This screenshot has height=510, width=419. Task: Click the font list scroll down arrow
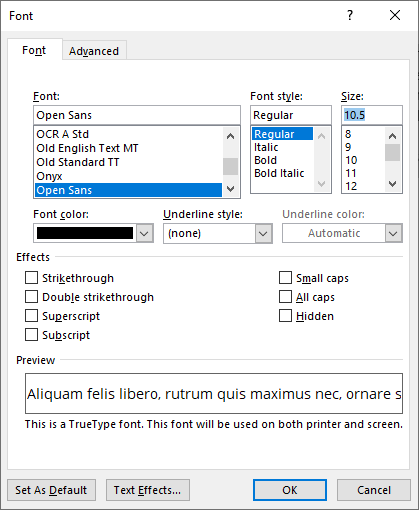(230, 189)
